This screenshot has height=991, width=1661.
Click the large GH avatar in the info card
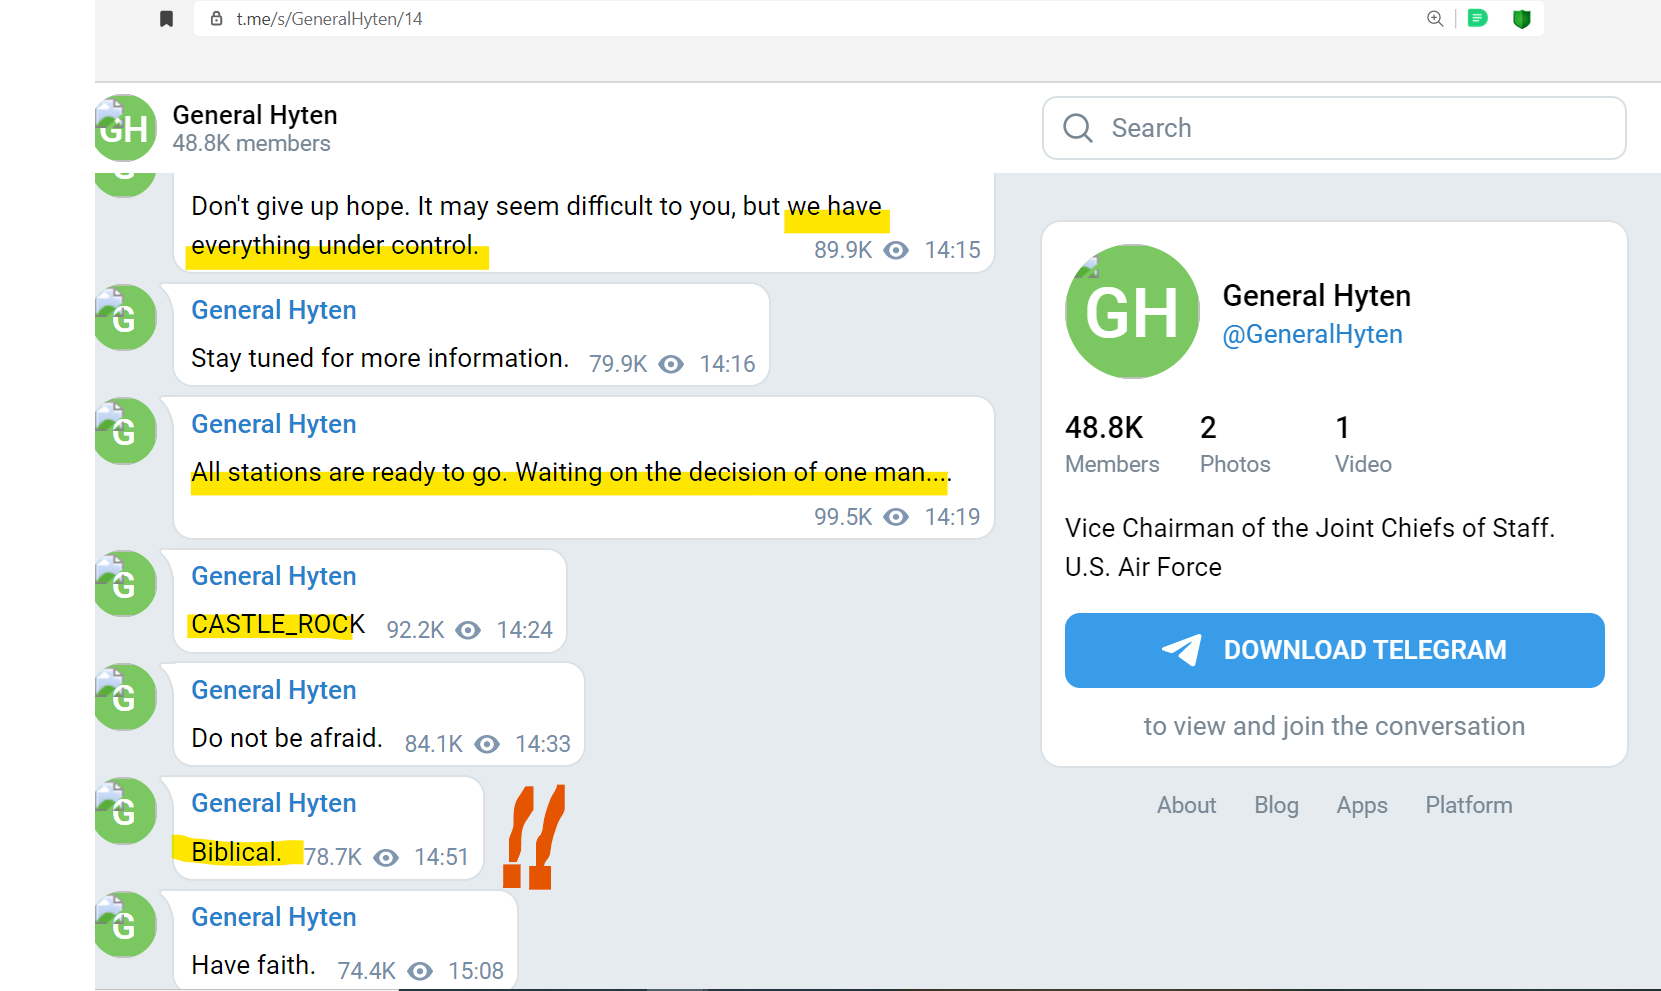click(1132, 311)
